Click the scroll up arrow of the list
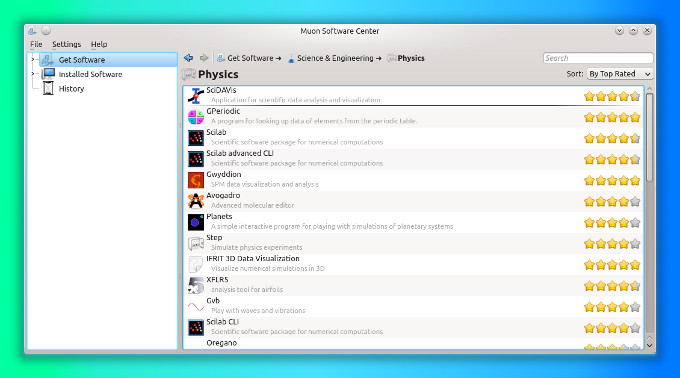Screen dimensions: 680x378 click(649, 88)
